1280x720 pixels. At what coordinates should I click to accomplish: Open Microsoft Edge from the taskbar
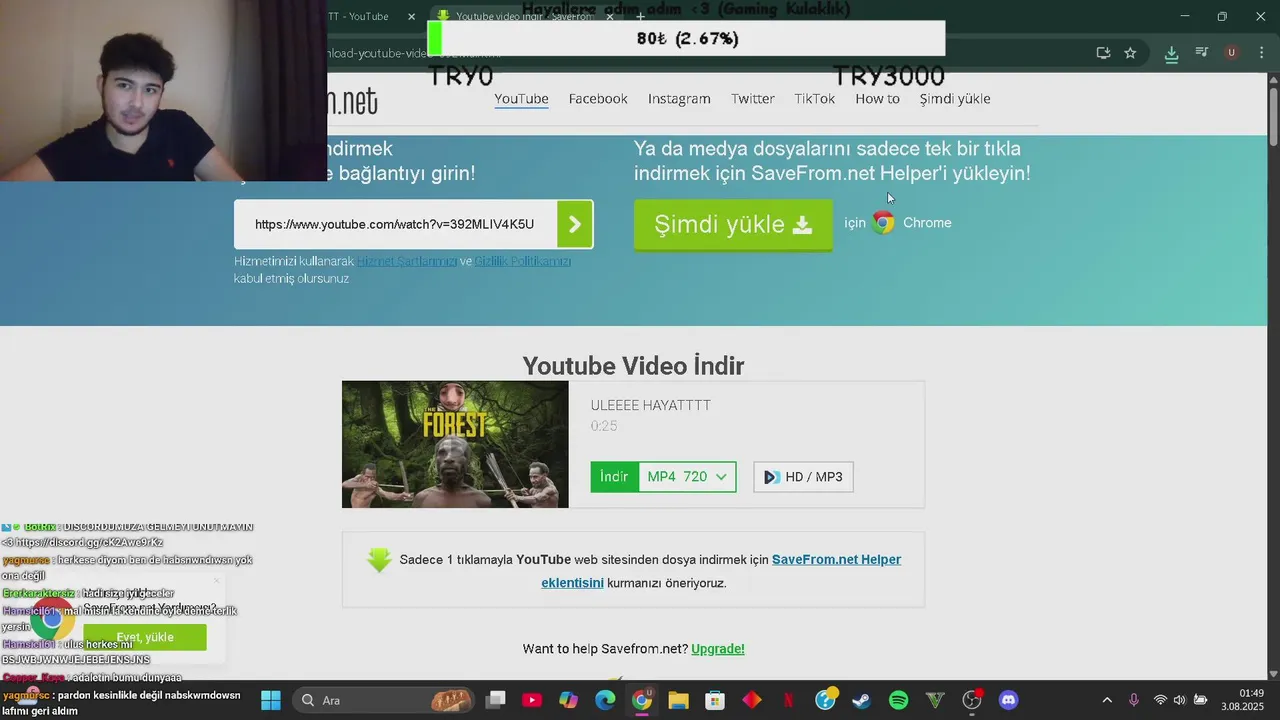pyautogui.click(x=605, y=700)
